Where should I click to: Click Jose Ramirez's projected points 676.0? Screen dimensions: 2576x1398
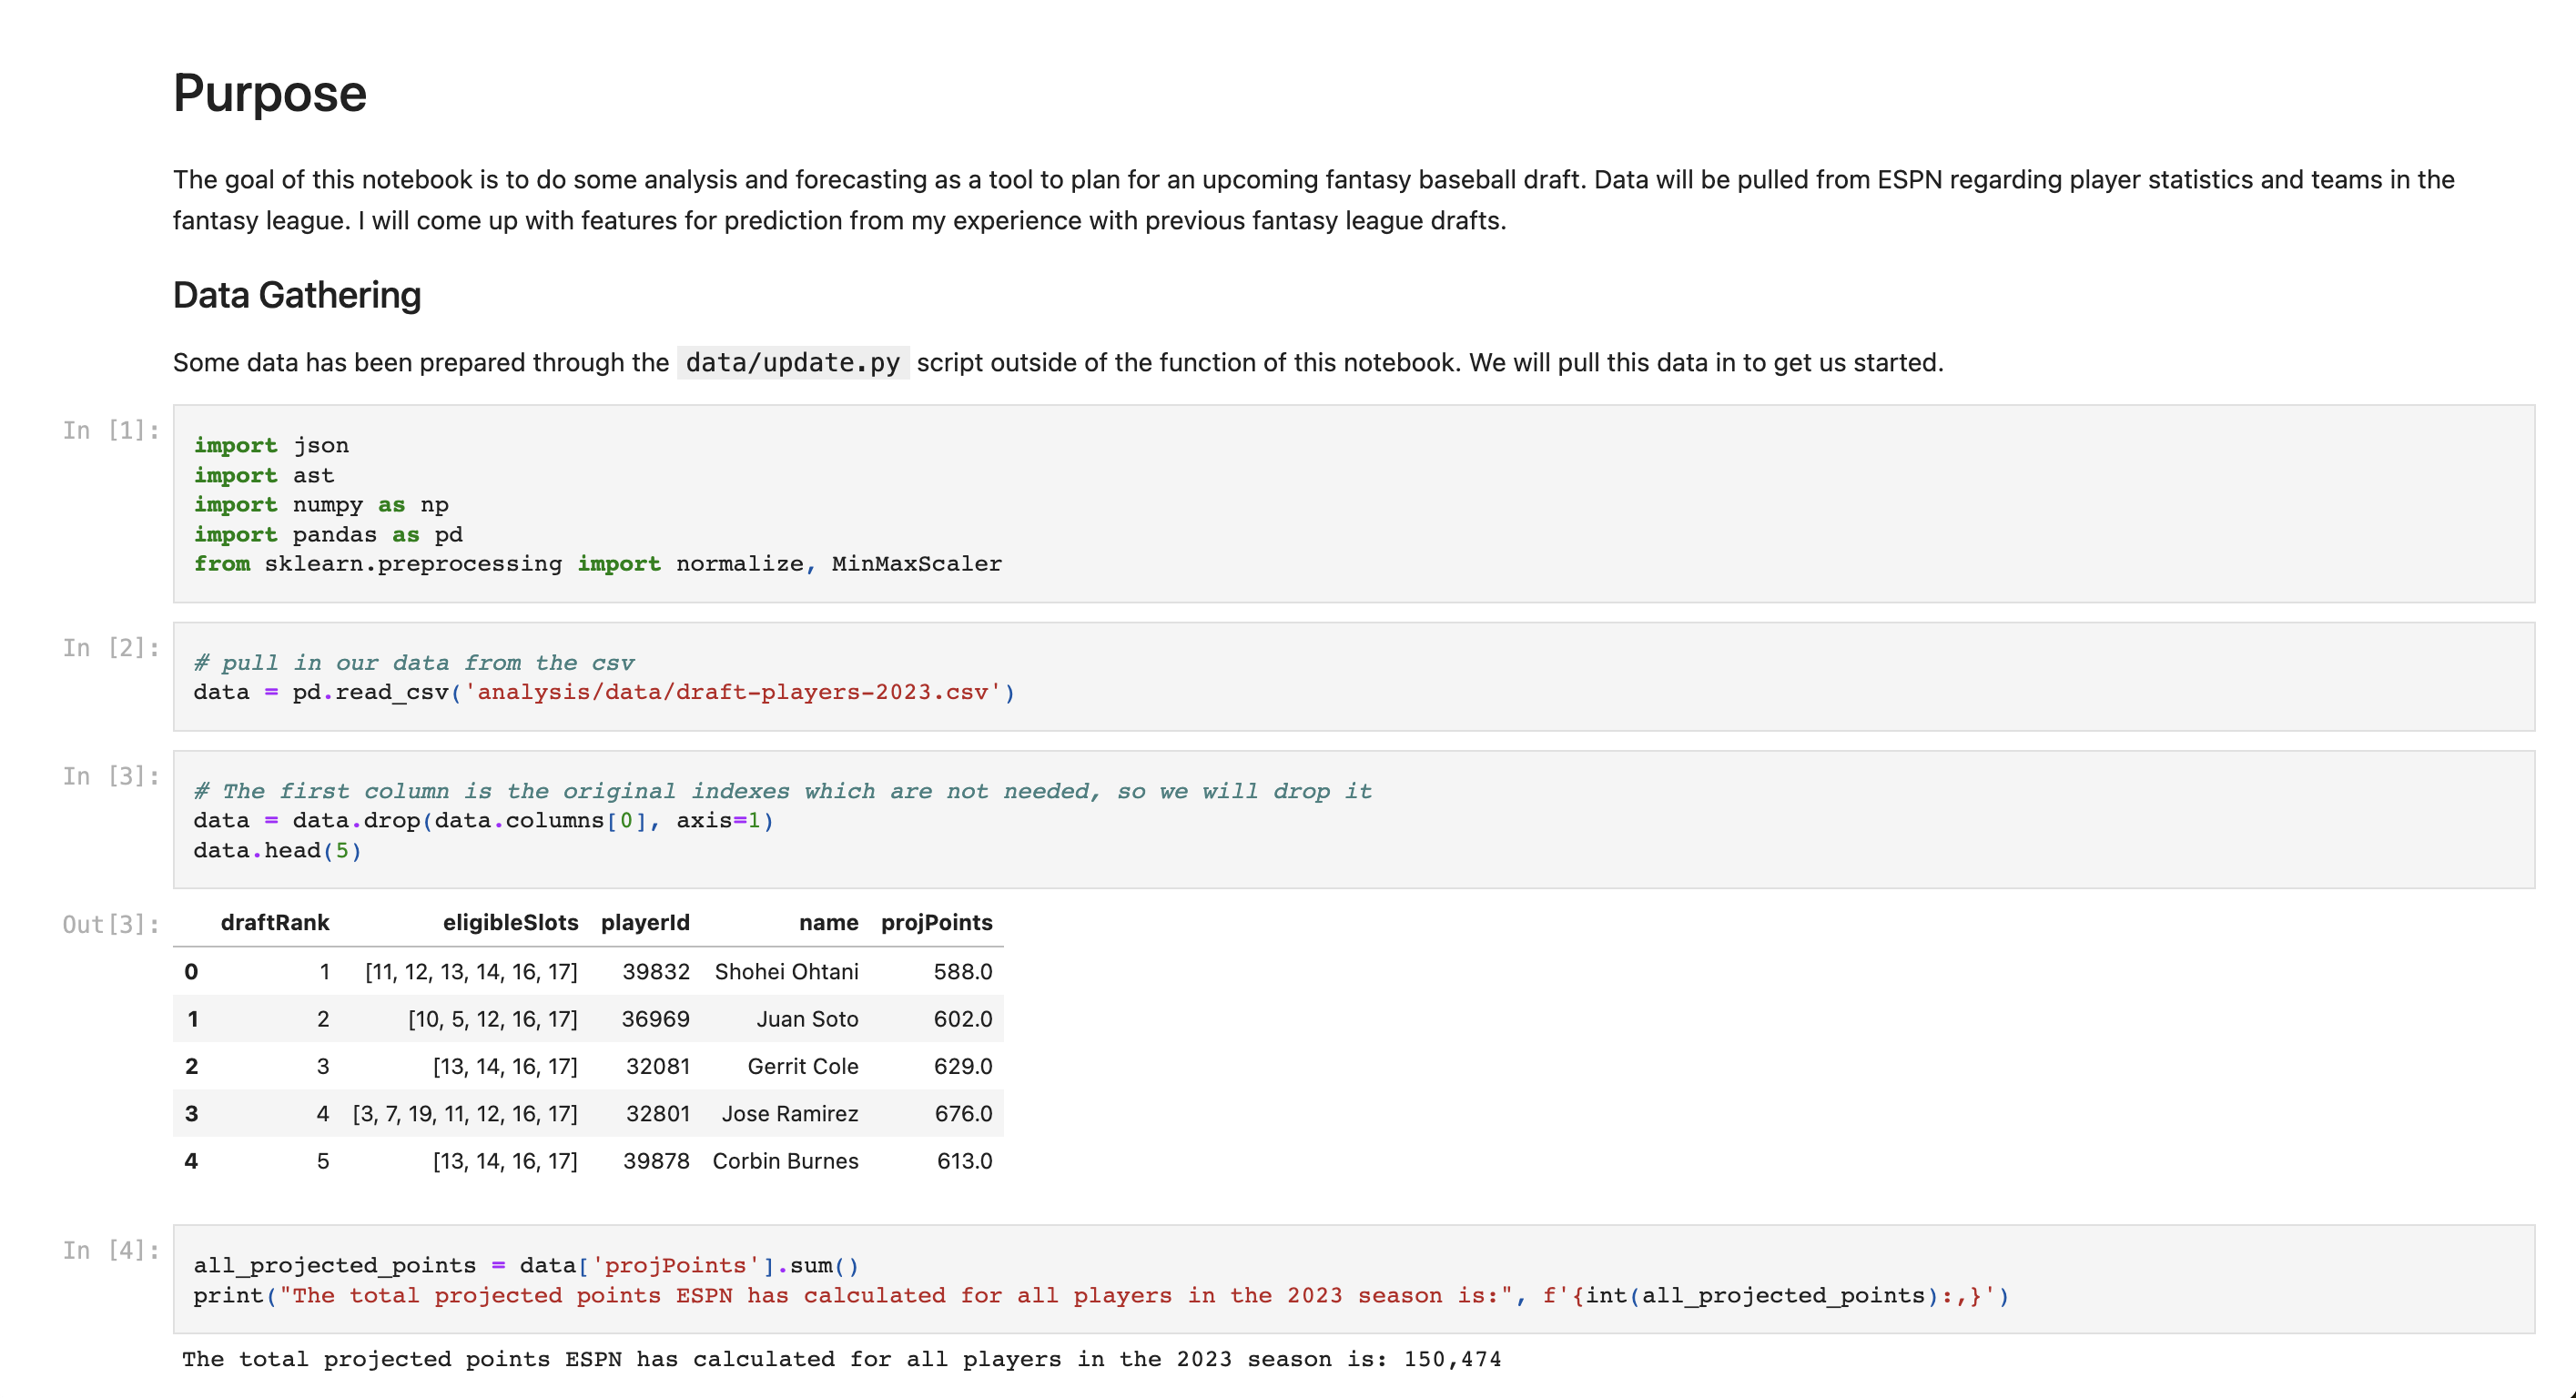click(962, 1113)
